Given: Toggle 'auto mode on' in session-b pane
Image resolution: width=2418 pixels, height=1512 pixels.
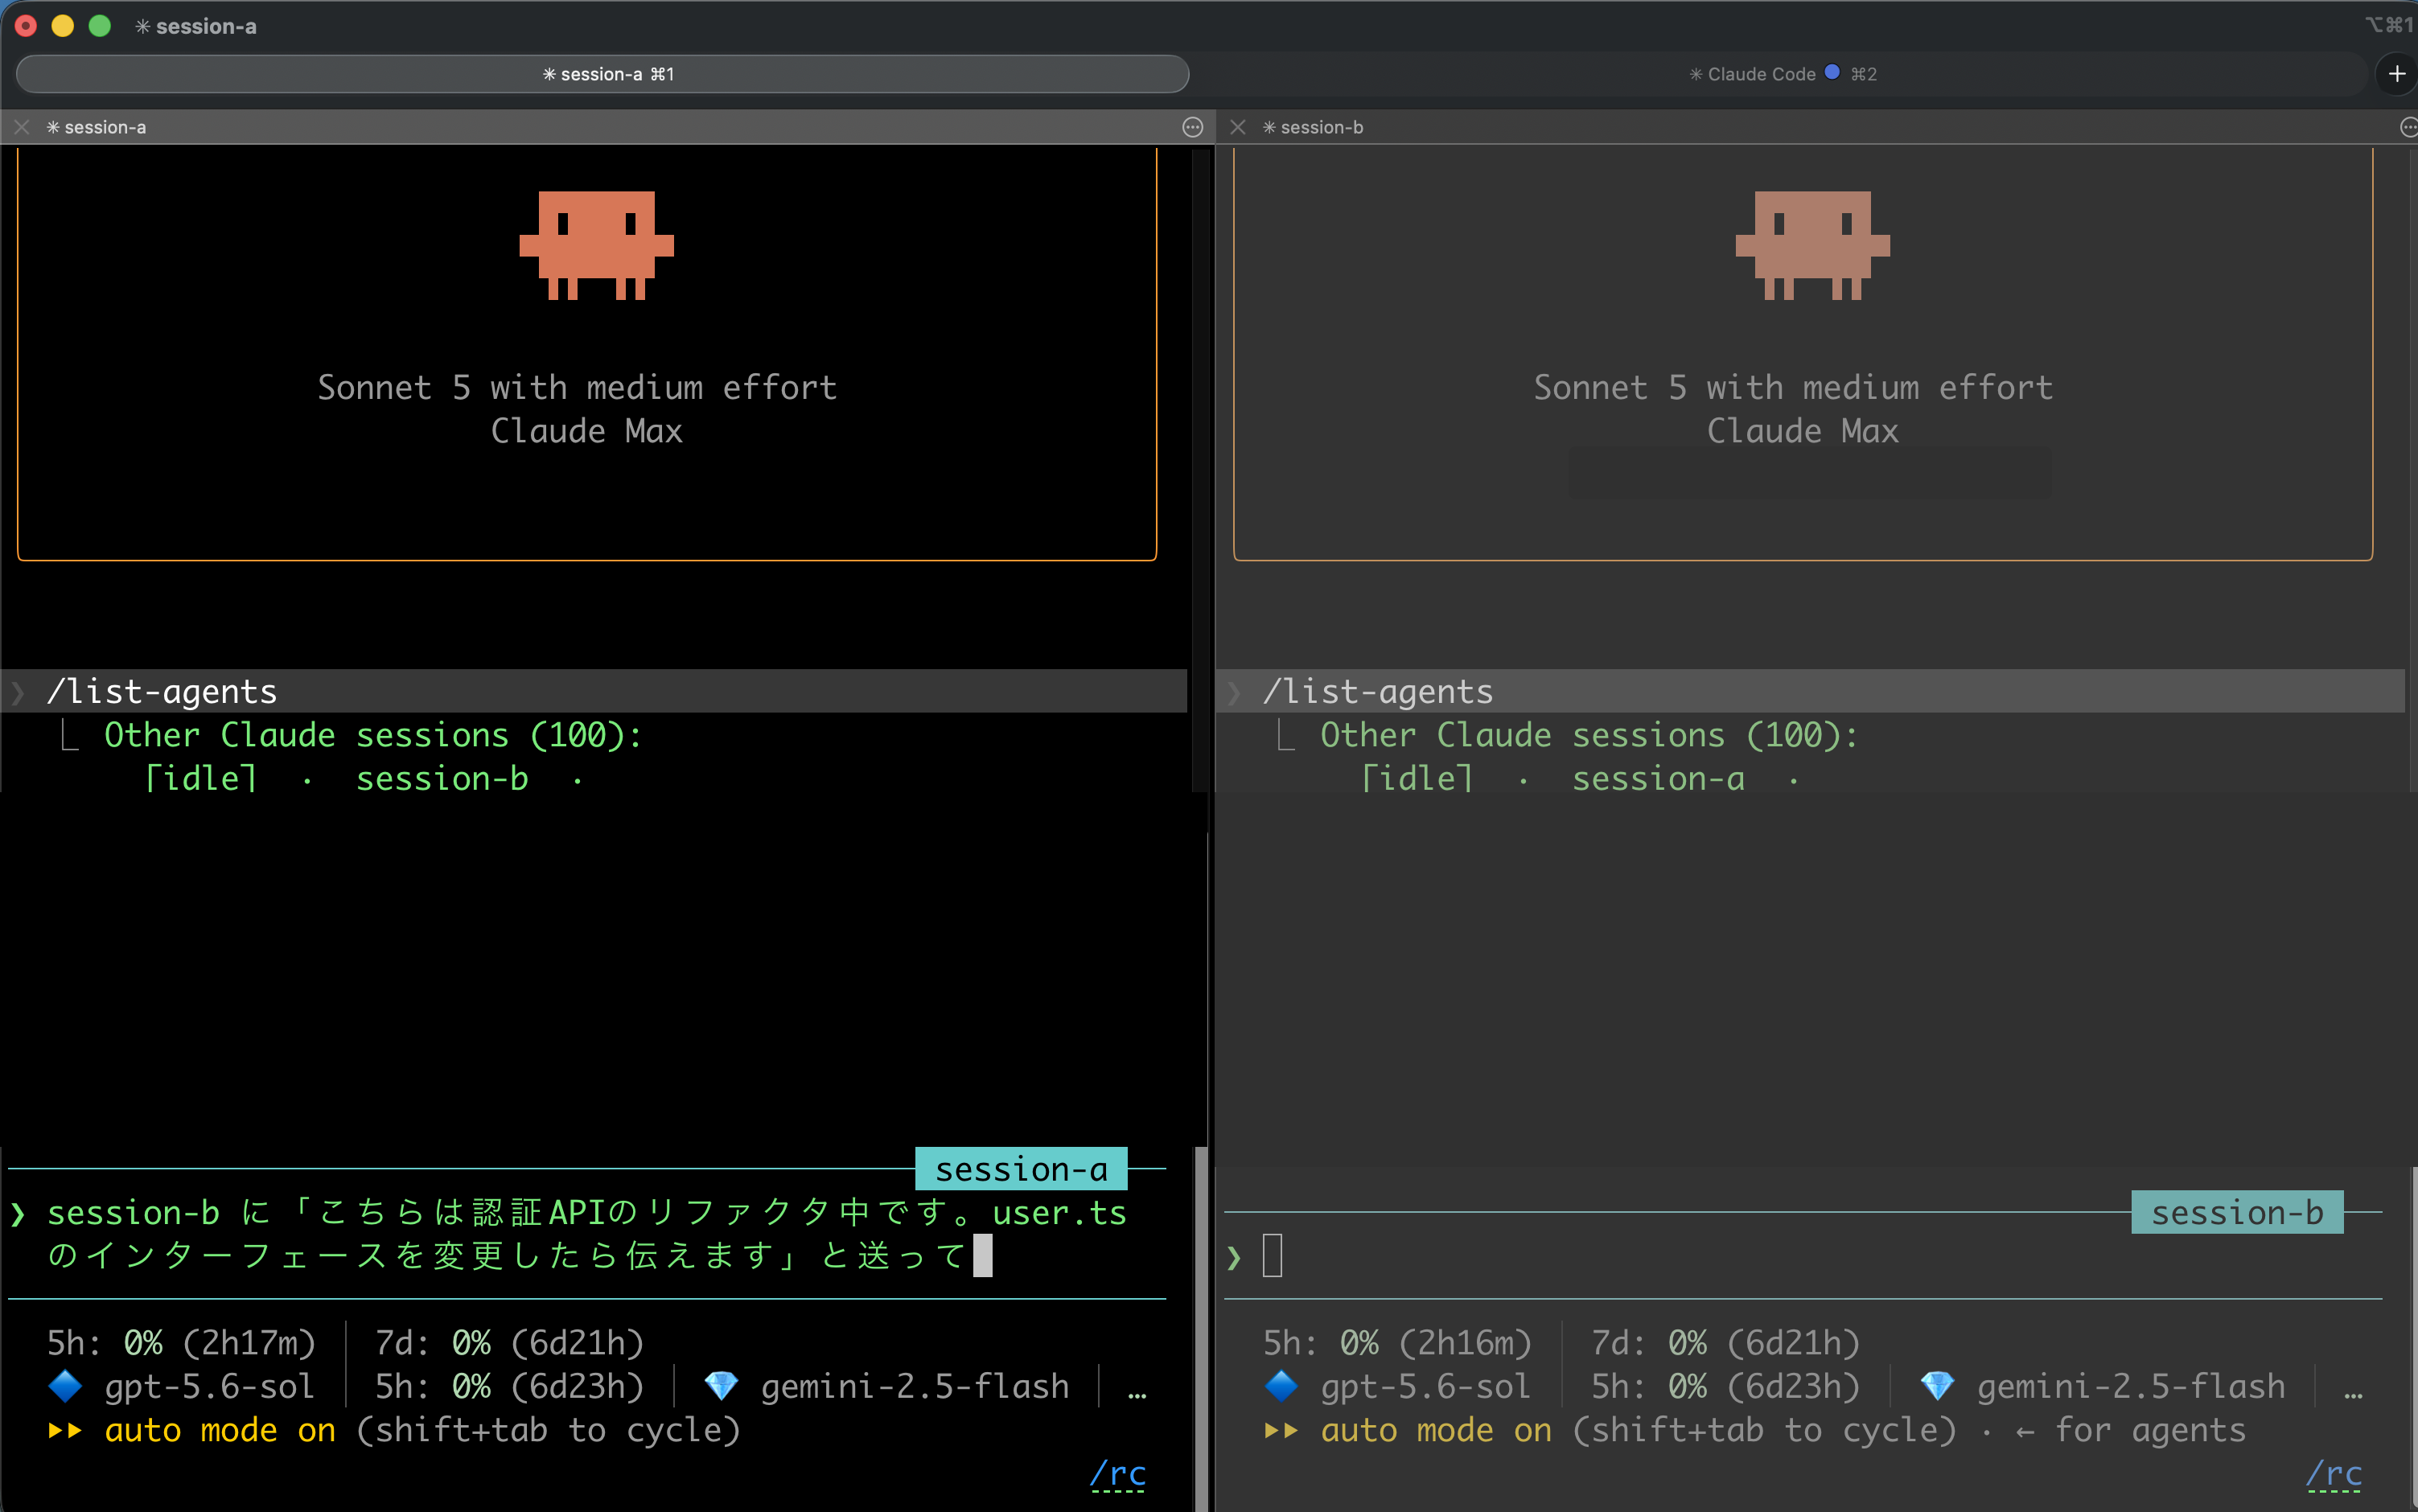Looking at the screenshot, I should click(x=1436, y=1431).
